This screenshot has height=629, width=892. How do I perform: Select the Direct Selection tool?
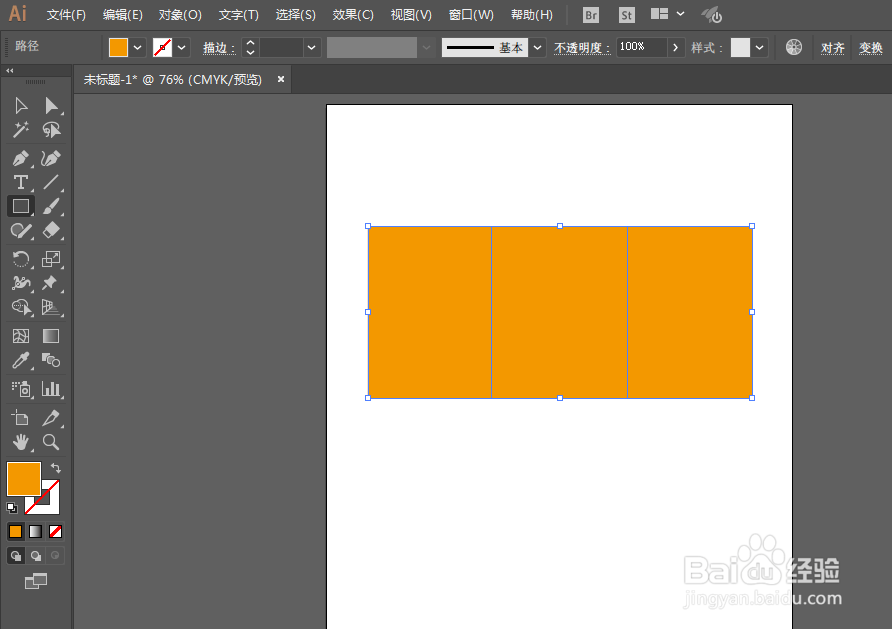click(x=51, y=106)
